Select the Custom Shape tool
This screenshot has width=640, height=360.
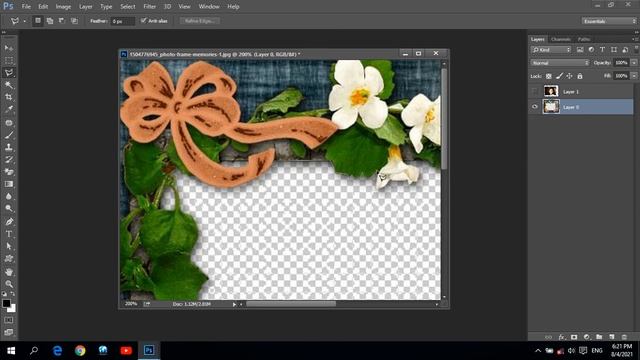tap(9, 259)
